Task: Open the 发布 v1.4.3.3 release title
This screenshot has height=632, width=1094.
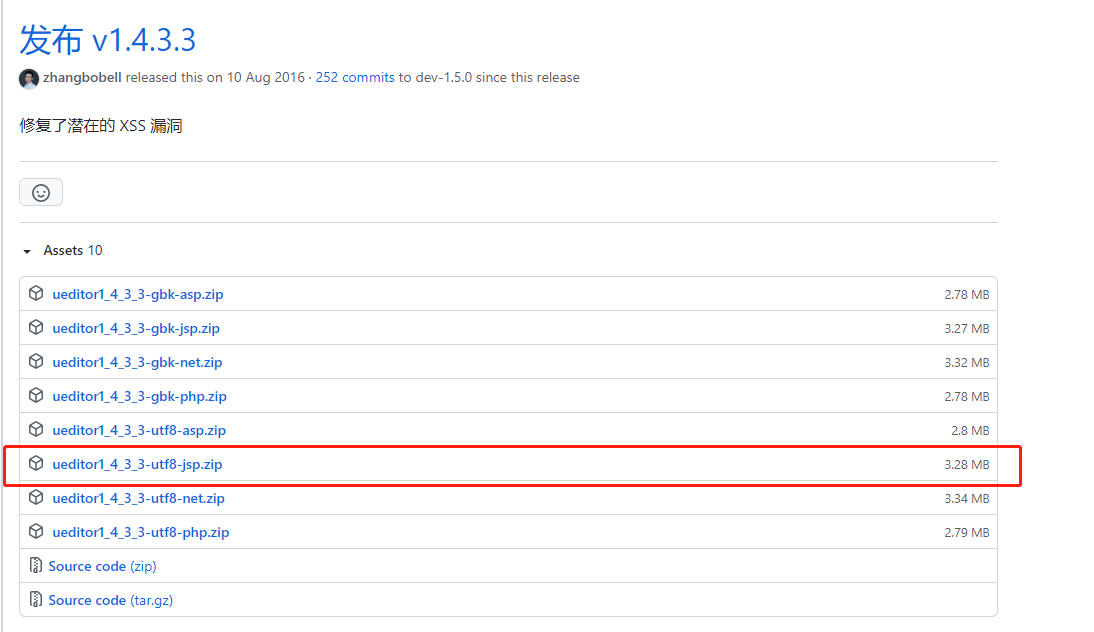Action: click(x=107, y=40)
